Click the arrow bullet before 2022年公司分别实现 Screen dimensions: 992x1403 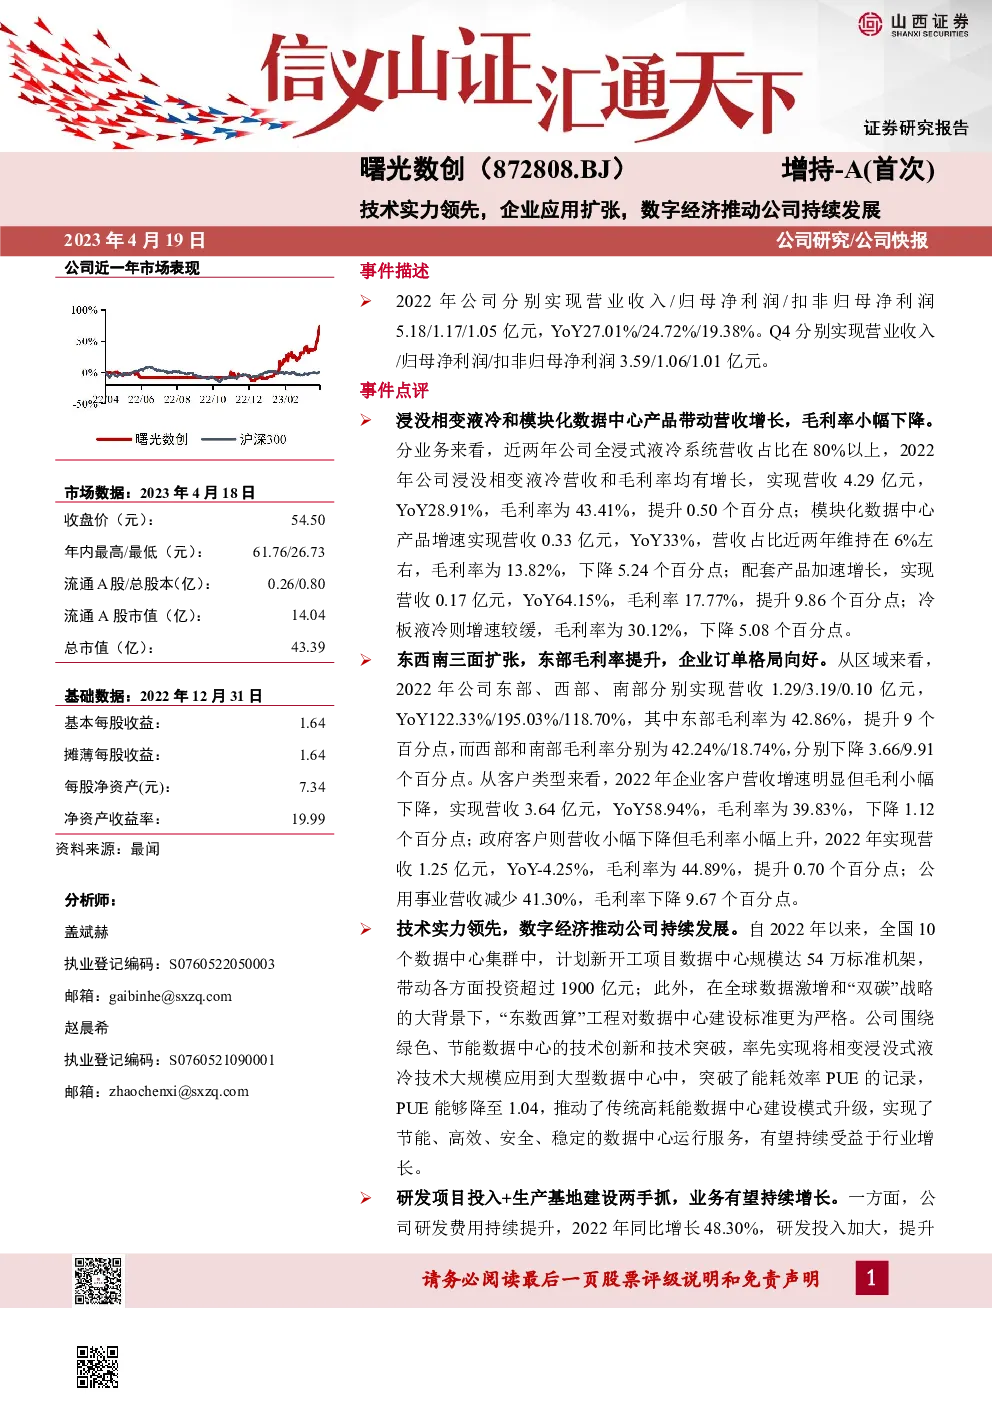point(367,301)
